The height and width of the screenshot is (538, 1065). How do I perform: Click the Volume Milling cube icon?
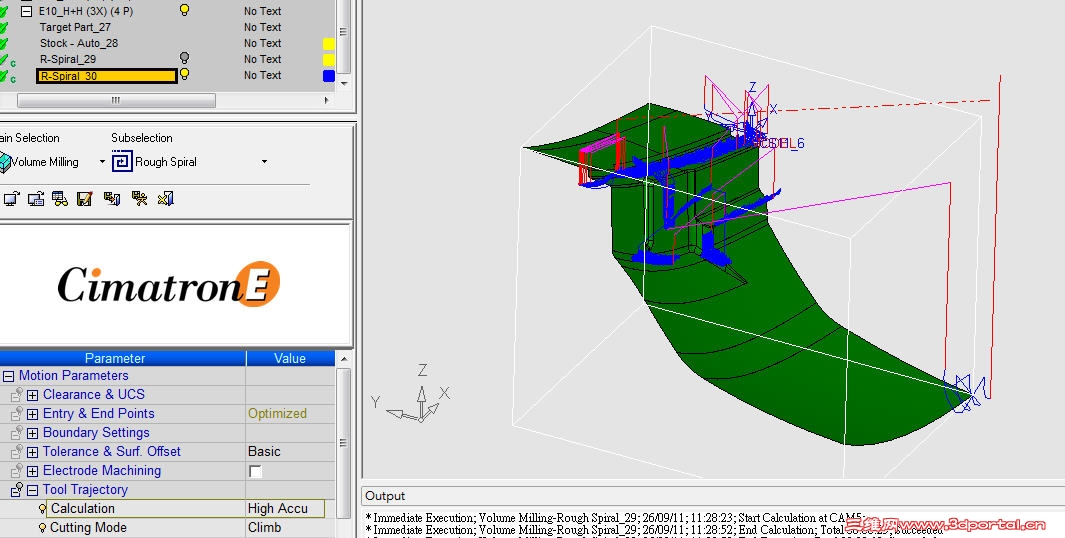point(5,162)
